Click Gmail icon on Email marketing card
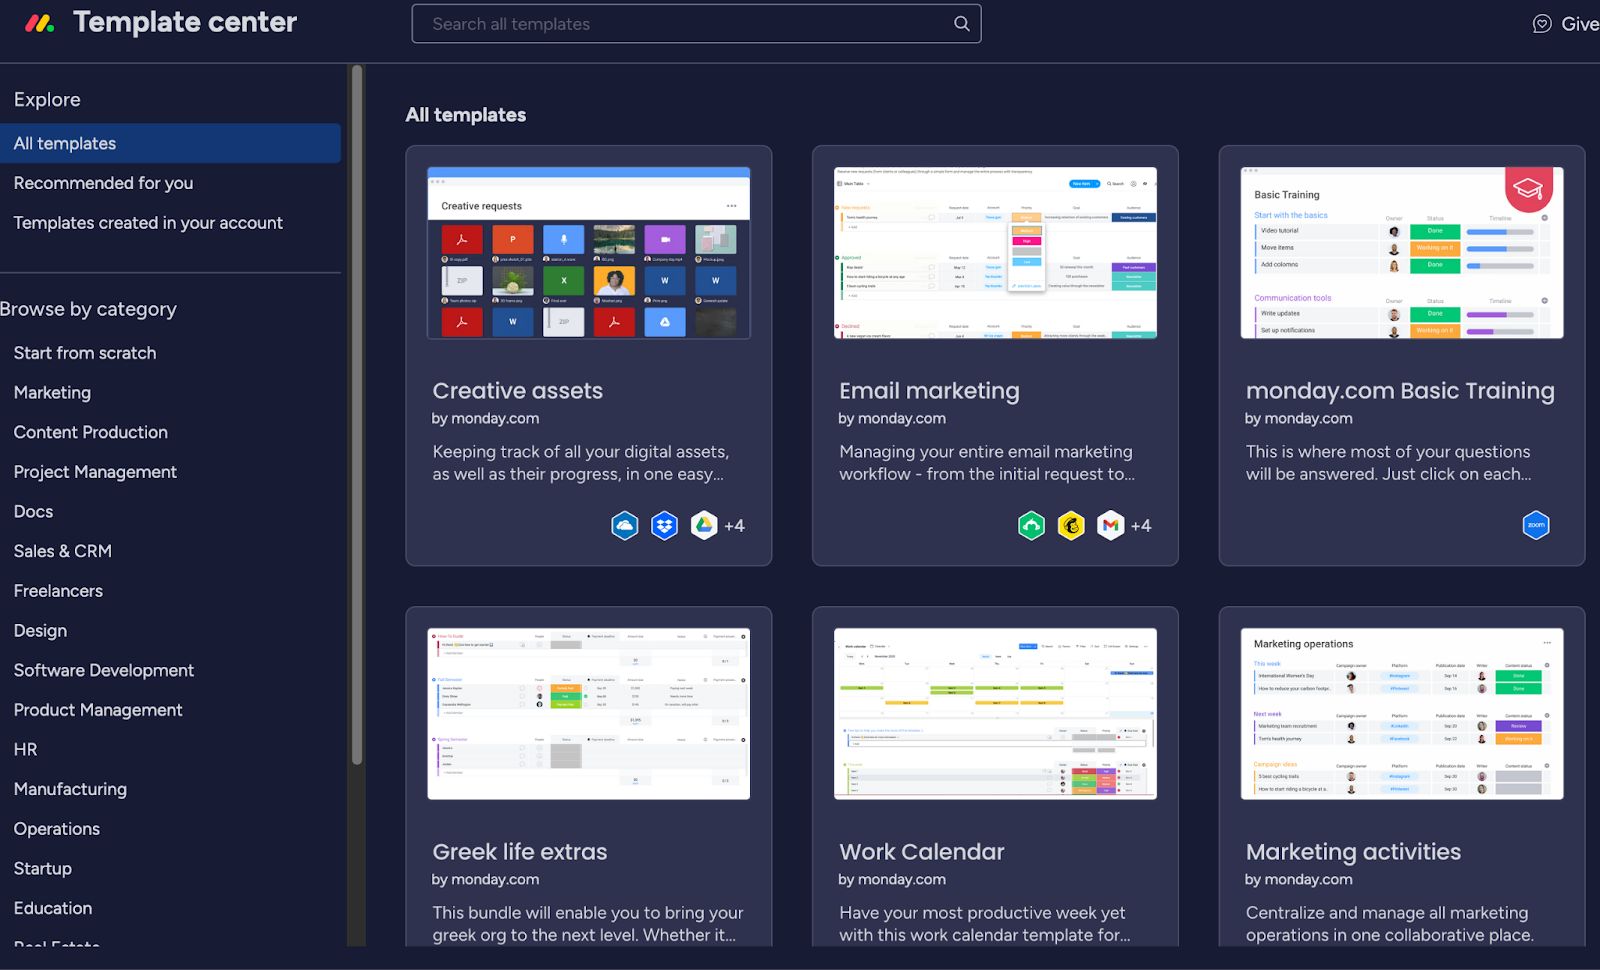This screenshot has height=970, width=1600. 1111,525
